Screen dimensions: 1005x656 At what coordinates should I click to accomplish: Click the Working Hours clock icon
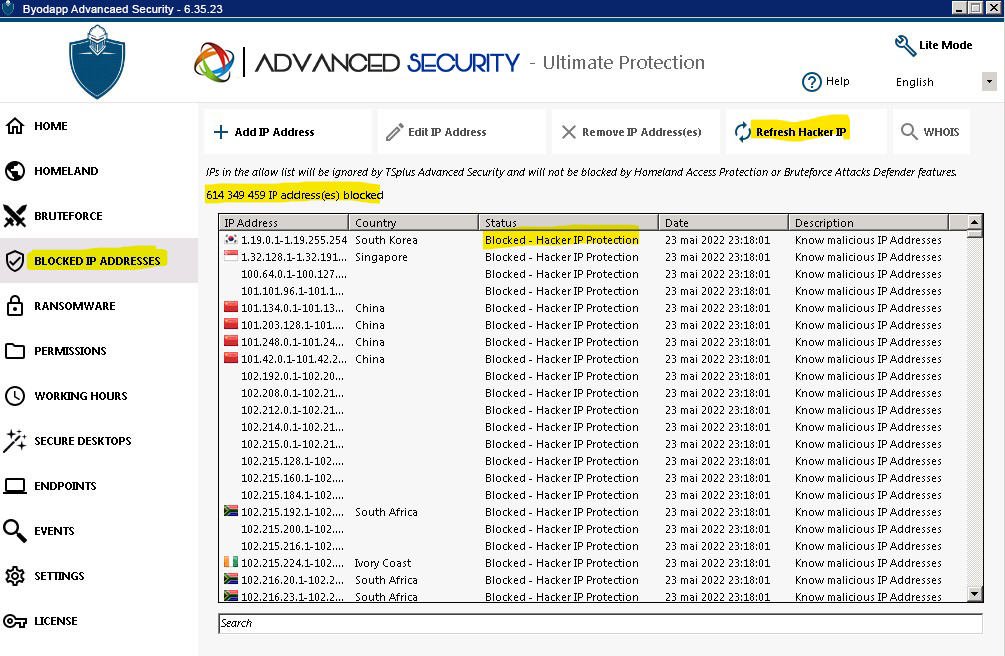coord(15,396)
